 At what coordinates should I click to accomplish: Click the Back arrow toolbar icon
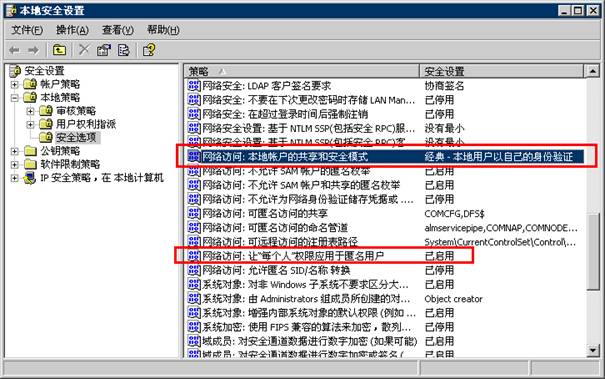click(x=14, y=50)
